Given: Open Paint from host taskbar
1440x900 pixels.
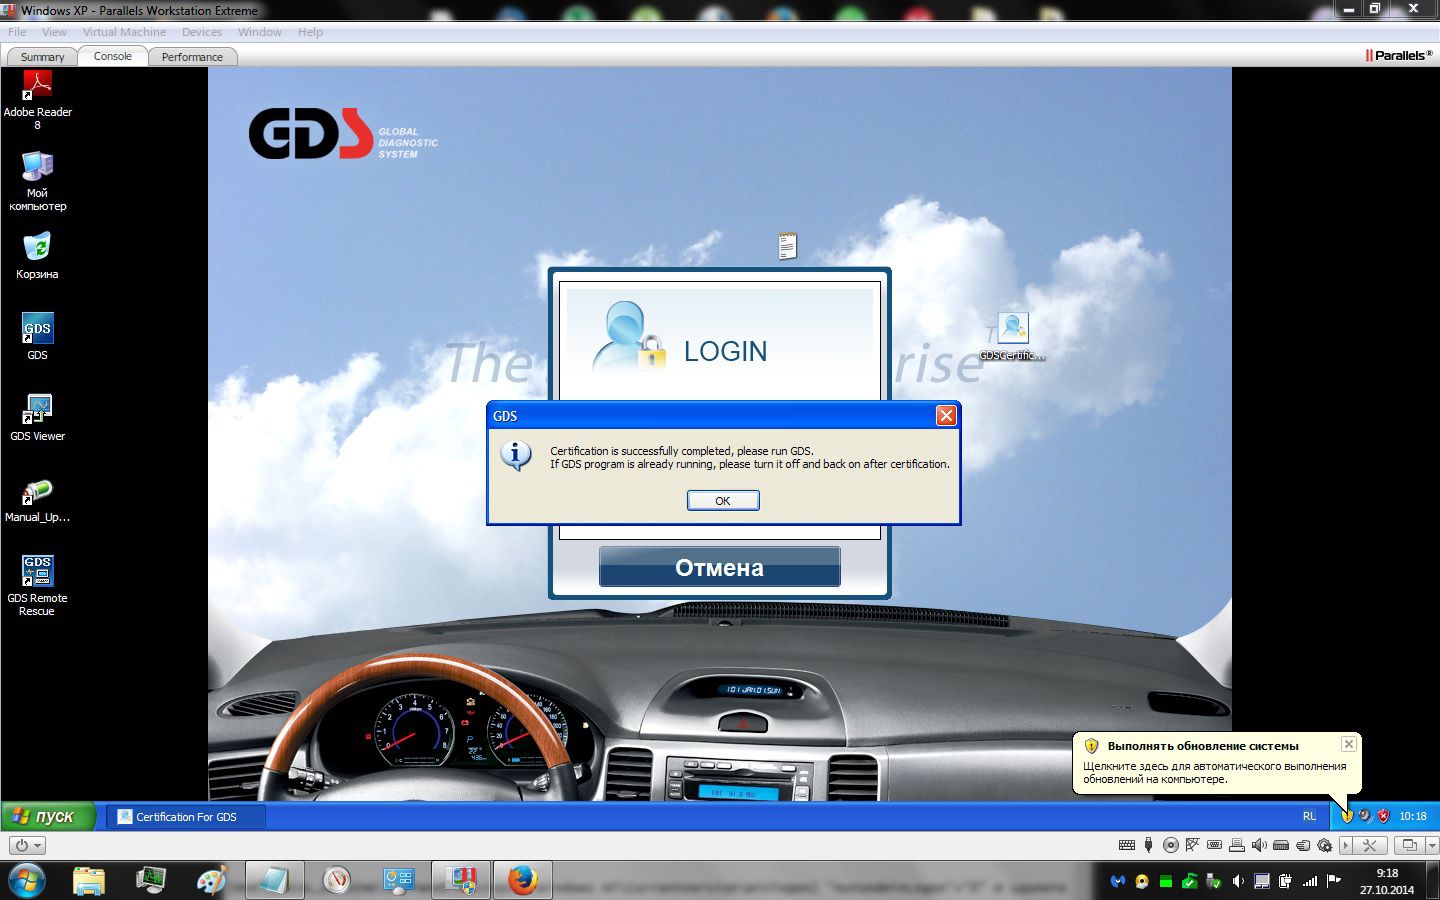Looking at the screenshot, I should pos(212,881).
